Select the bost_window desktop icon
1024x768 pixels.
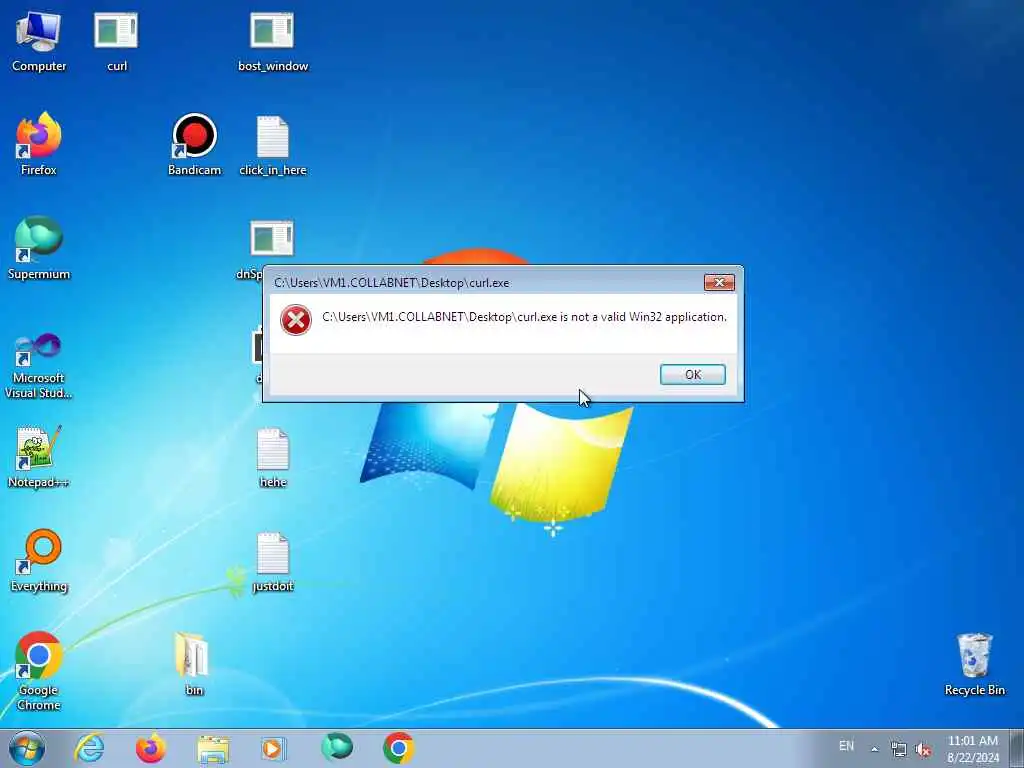point(272,41)
